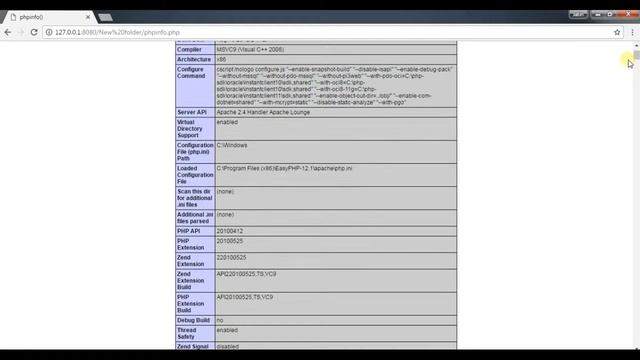Click 'enabled' value for Thread Safety
Viewport: 640px width, 360px height.
pyautogui.click(x=227, y=330)
